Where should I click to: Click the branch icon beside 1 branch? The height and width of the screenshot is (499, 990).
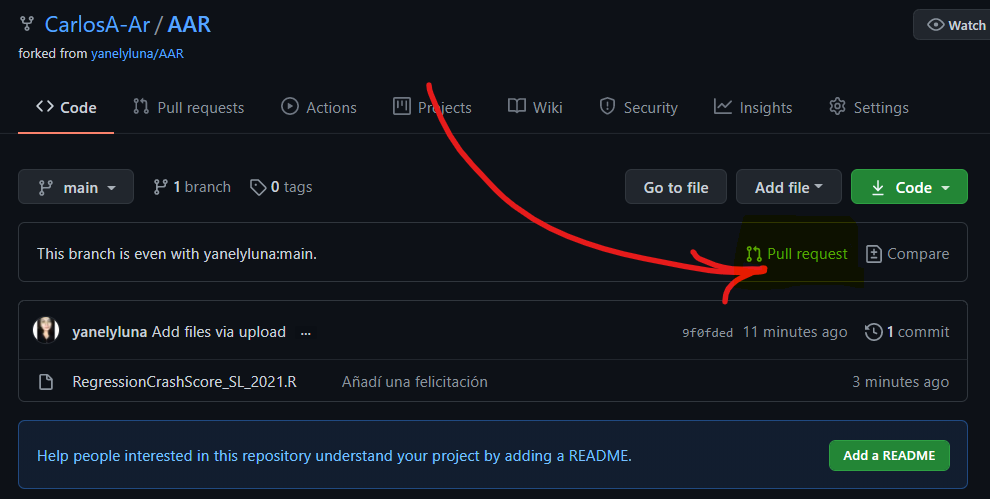160,187
